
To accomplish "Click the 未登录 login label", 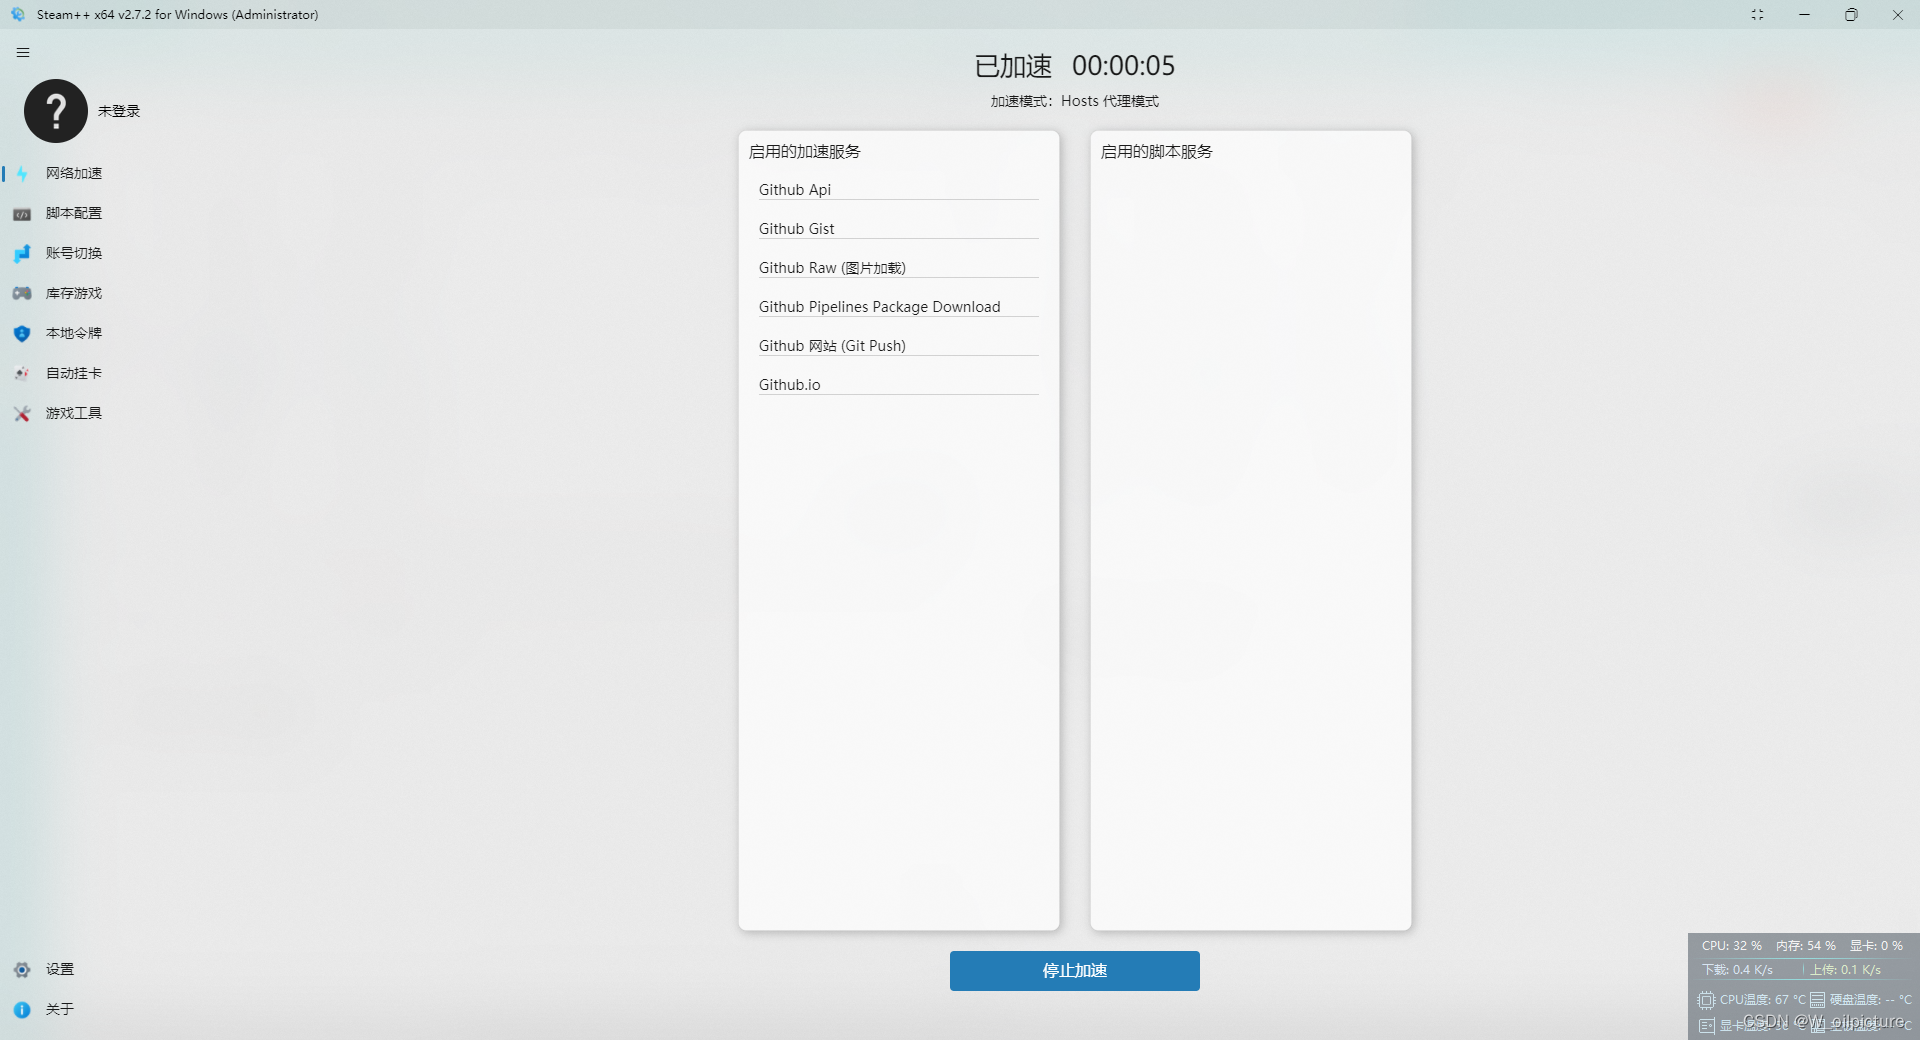I will pyautogui.click(x=119, y=111).
